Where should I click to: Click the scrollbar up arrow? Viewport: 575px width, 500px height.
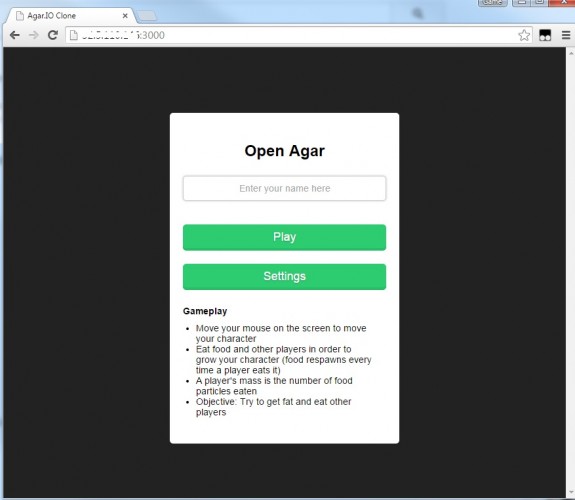pos(571,53)
